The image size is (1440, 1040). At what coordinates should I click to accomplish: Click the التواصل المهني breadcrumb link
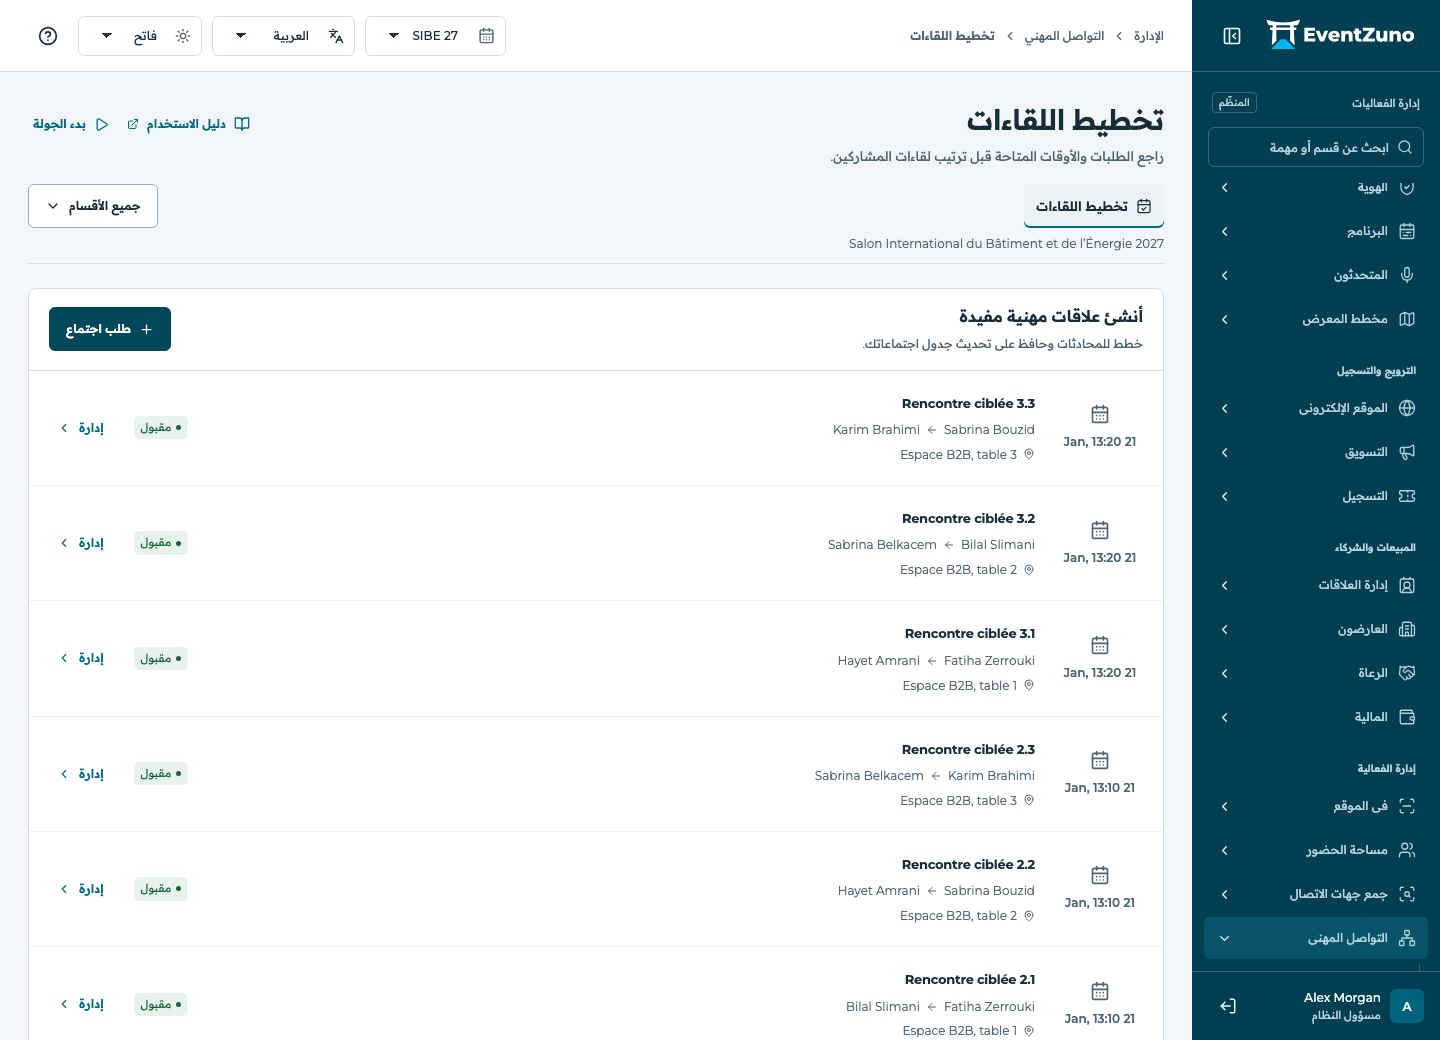(x=1064, y=36)
